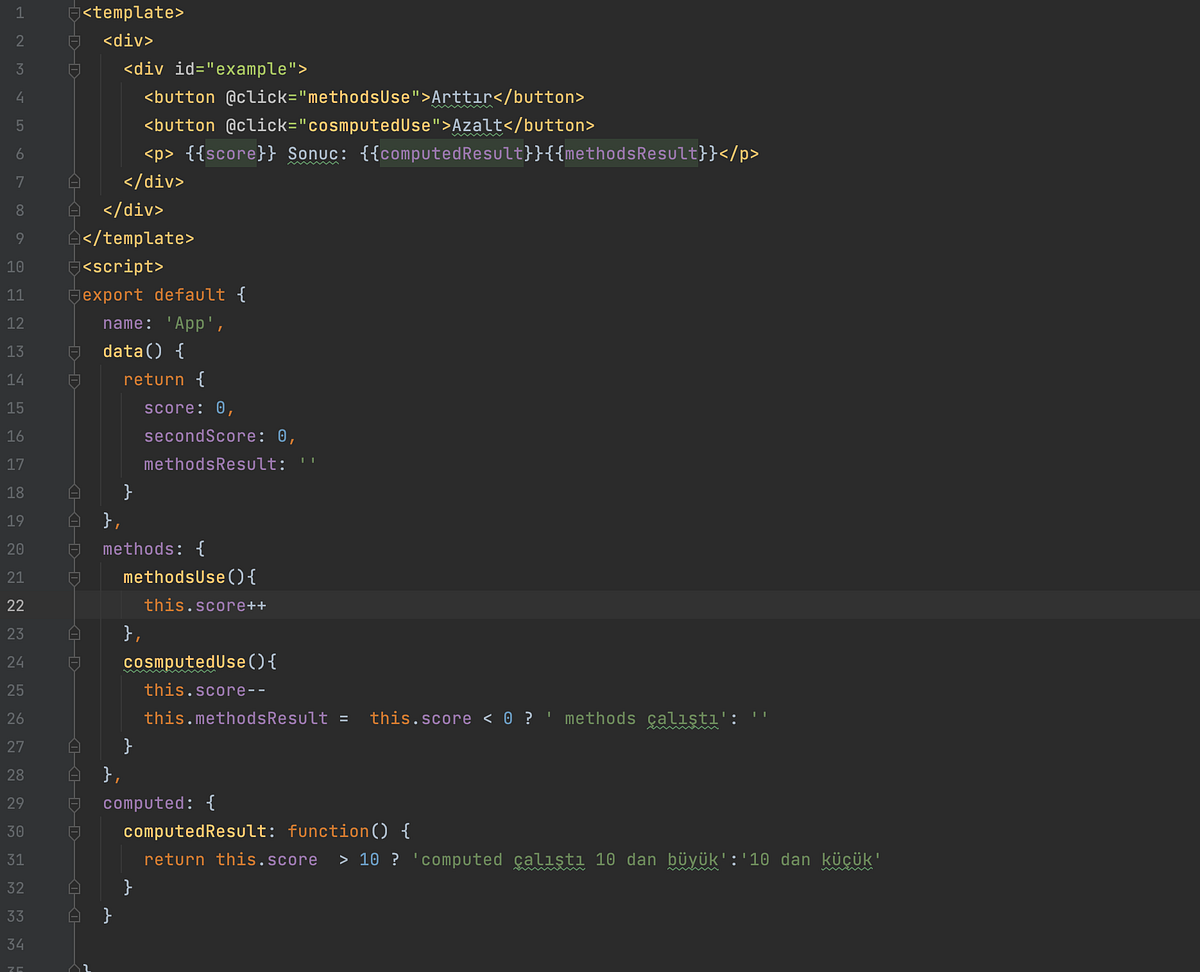Collapse the computed block fold arrow
Screen dimensions: 1200x972
click(x=72, y=802)
